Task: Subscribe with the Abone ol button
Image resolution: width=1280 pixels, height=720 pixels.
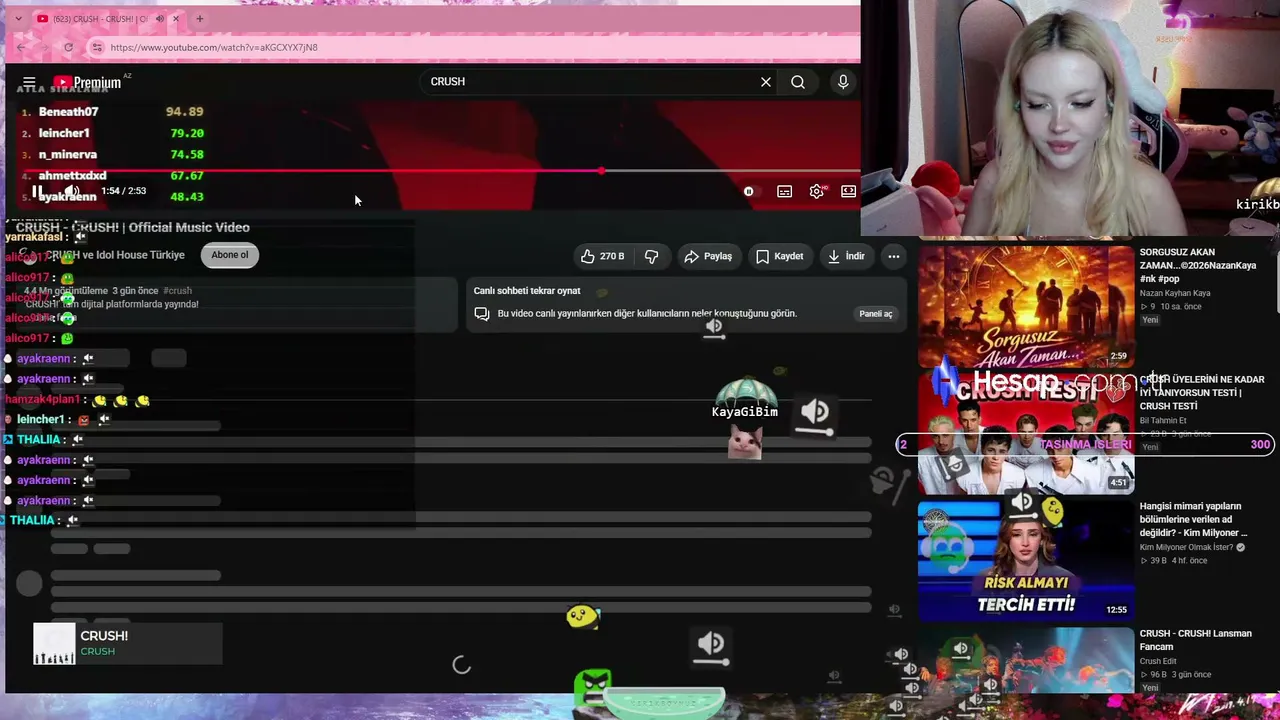Action: tap(230, 255)
